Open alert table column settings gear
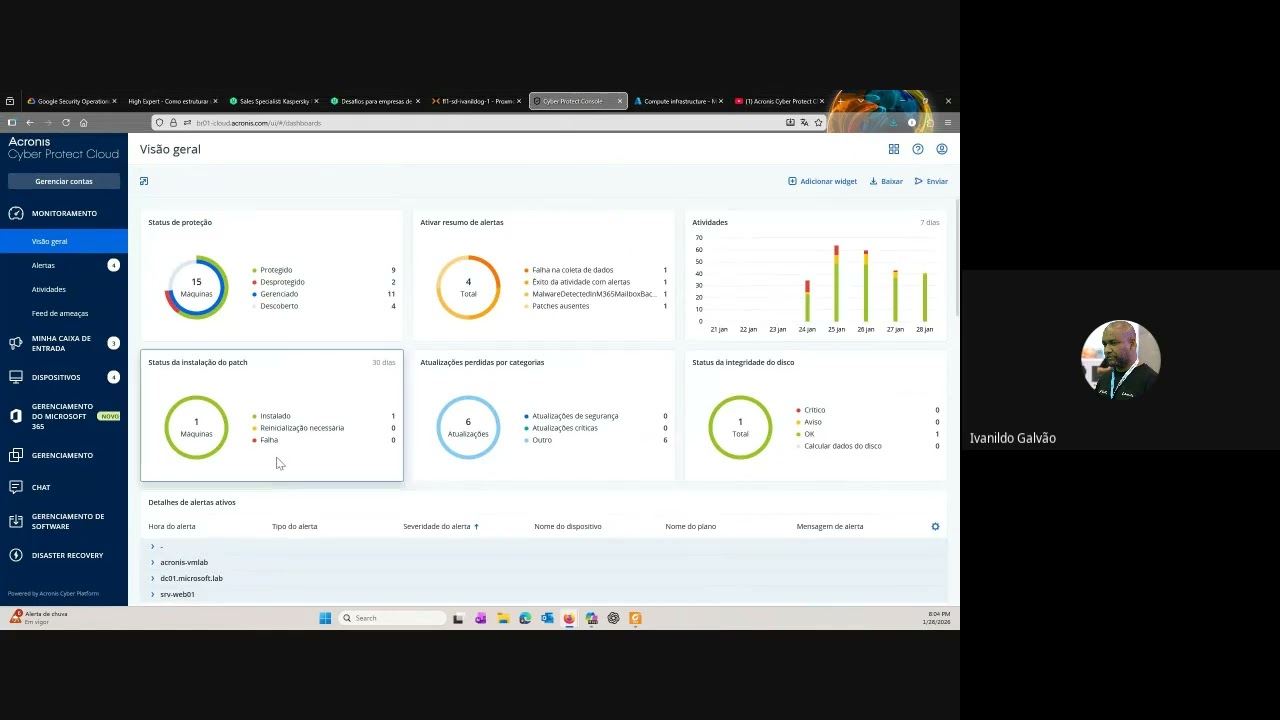 [x=935, y=526]
